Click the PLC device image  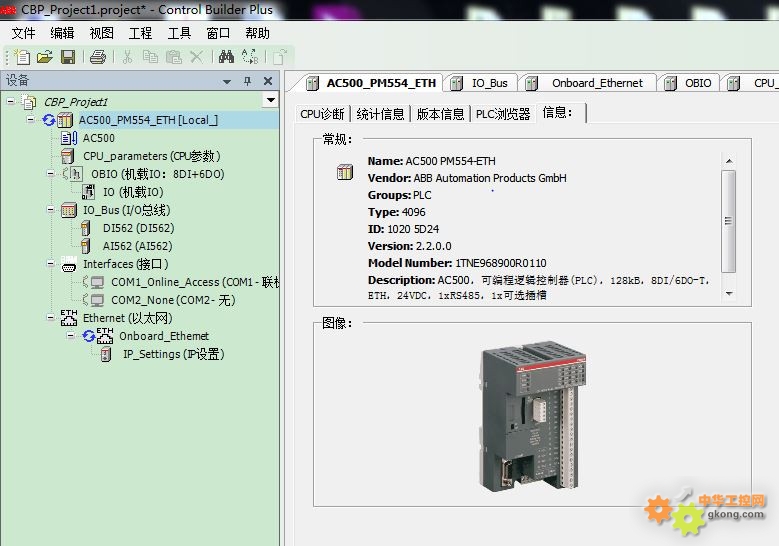pos(533,416)
